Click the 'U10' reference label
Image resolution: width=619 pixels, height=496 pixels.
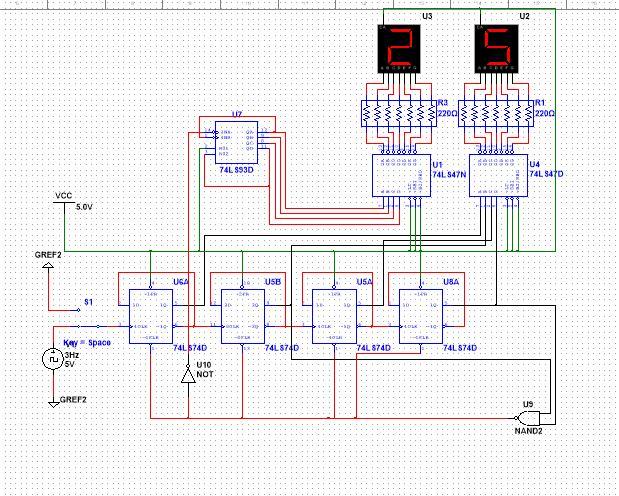pyautogui.click(x=204, y=365)
